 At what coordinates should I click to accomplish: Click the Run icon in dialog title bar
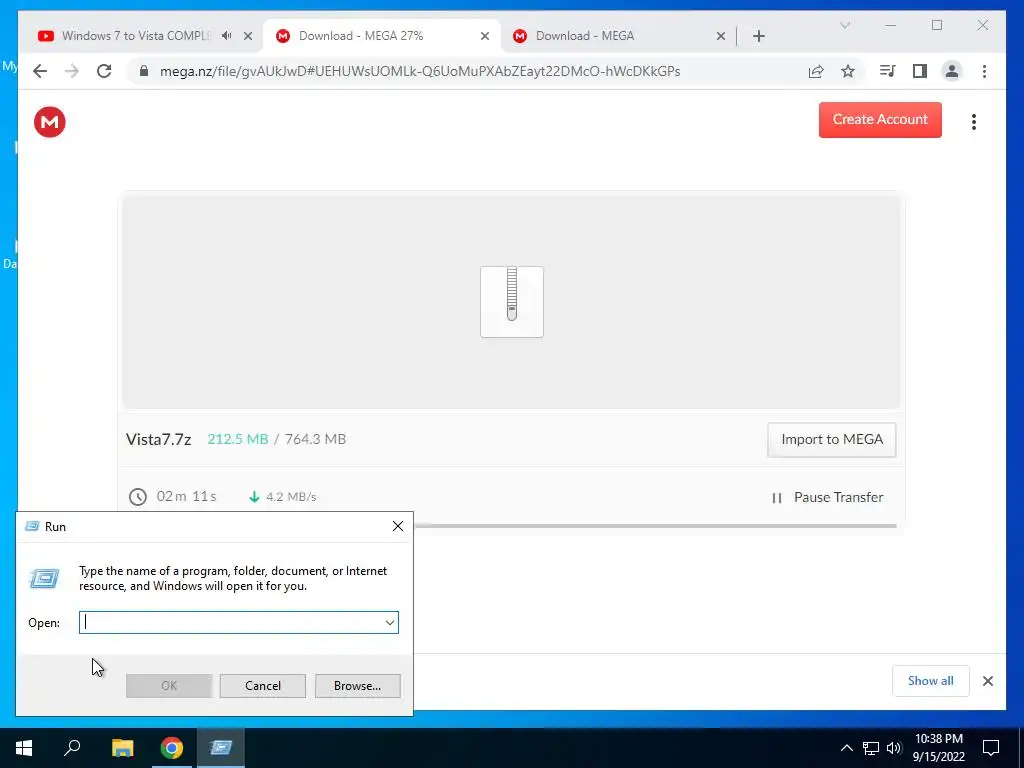[31, 526]
